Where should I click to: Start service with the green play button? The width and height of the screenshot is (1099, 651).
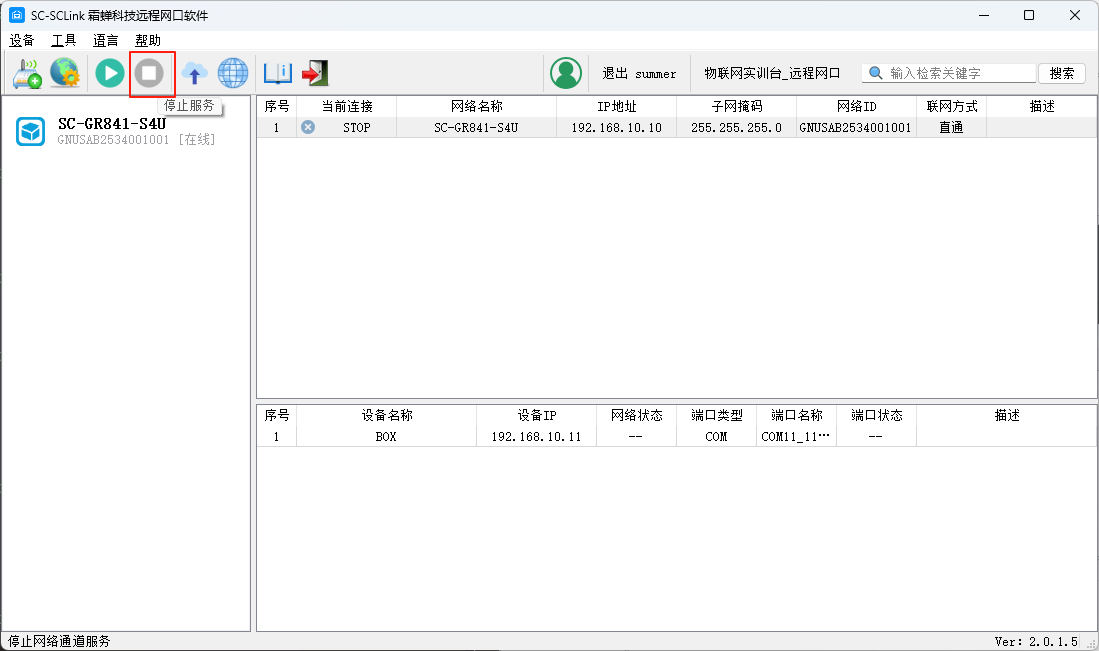[x=109, y=73]
